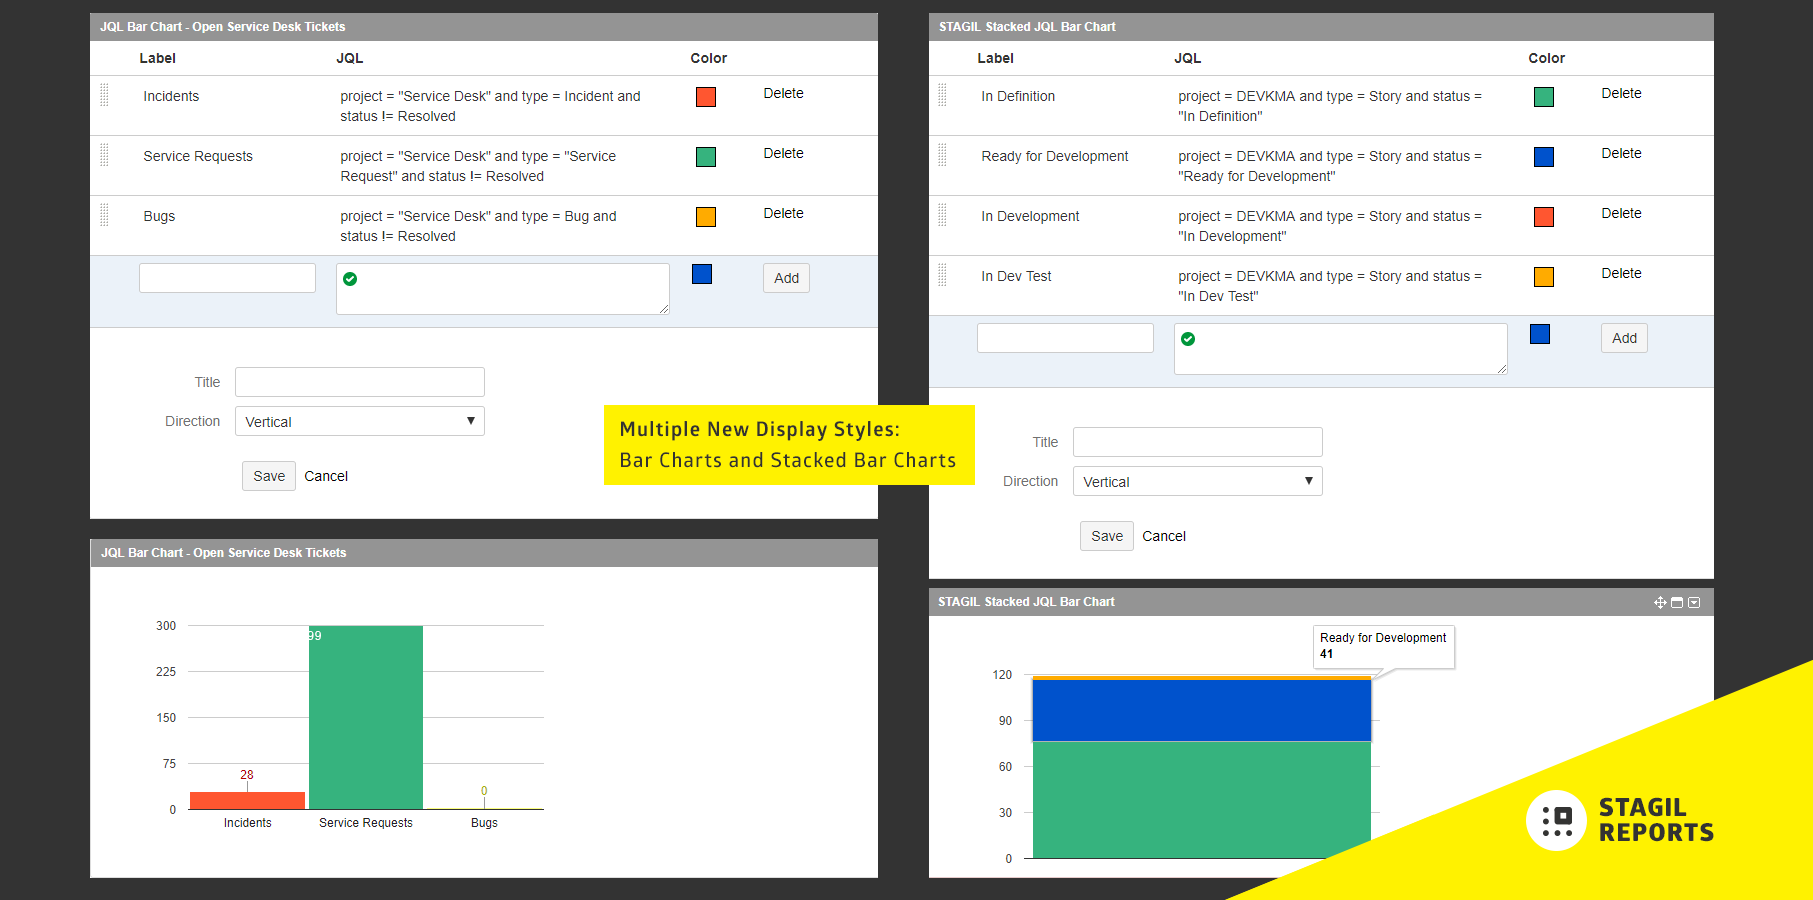Open the red color swatch for In Development
The height and width of the screenshot is (900, 1813).
pyautogui.click(x=1544, y=217)
